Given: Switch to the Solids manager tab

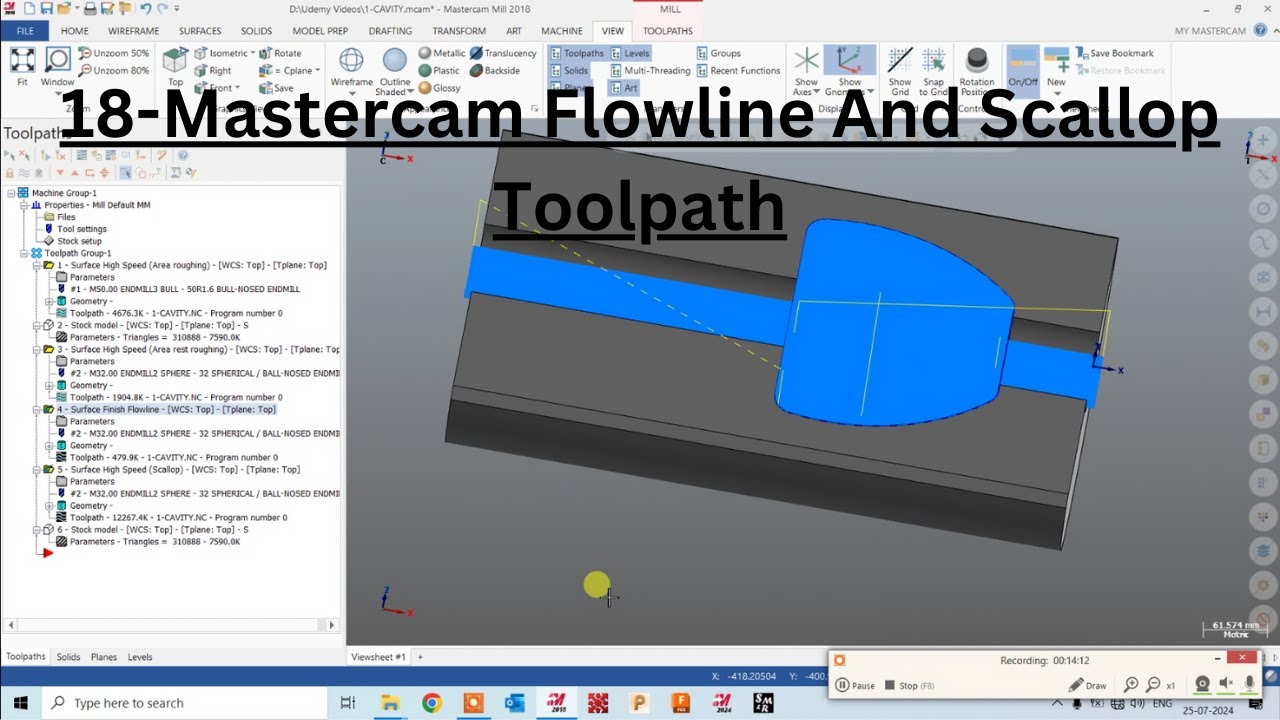Looking at the screenshot, I should 68,657.
